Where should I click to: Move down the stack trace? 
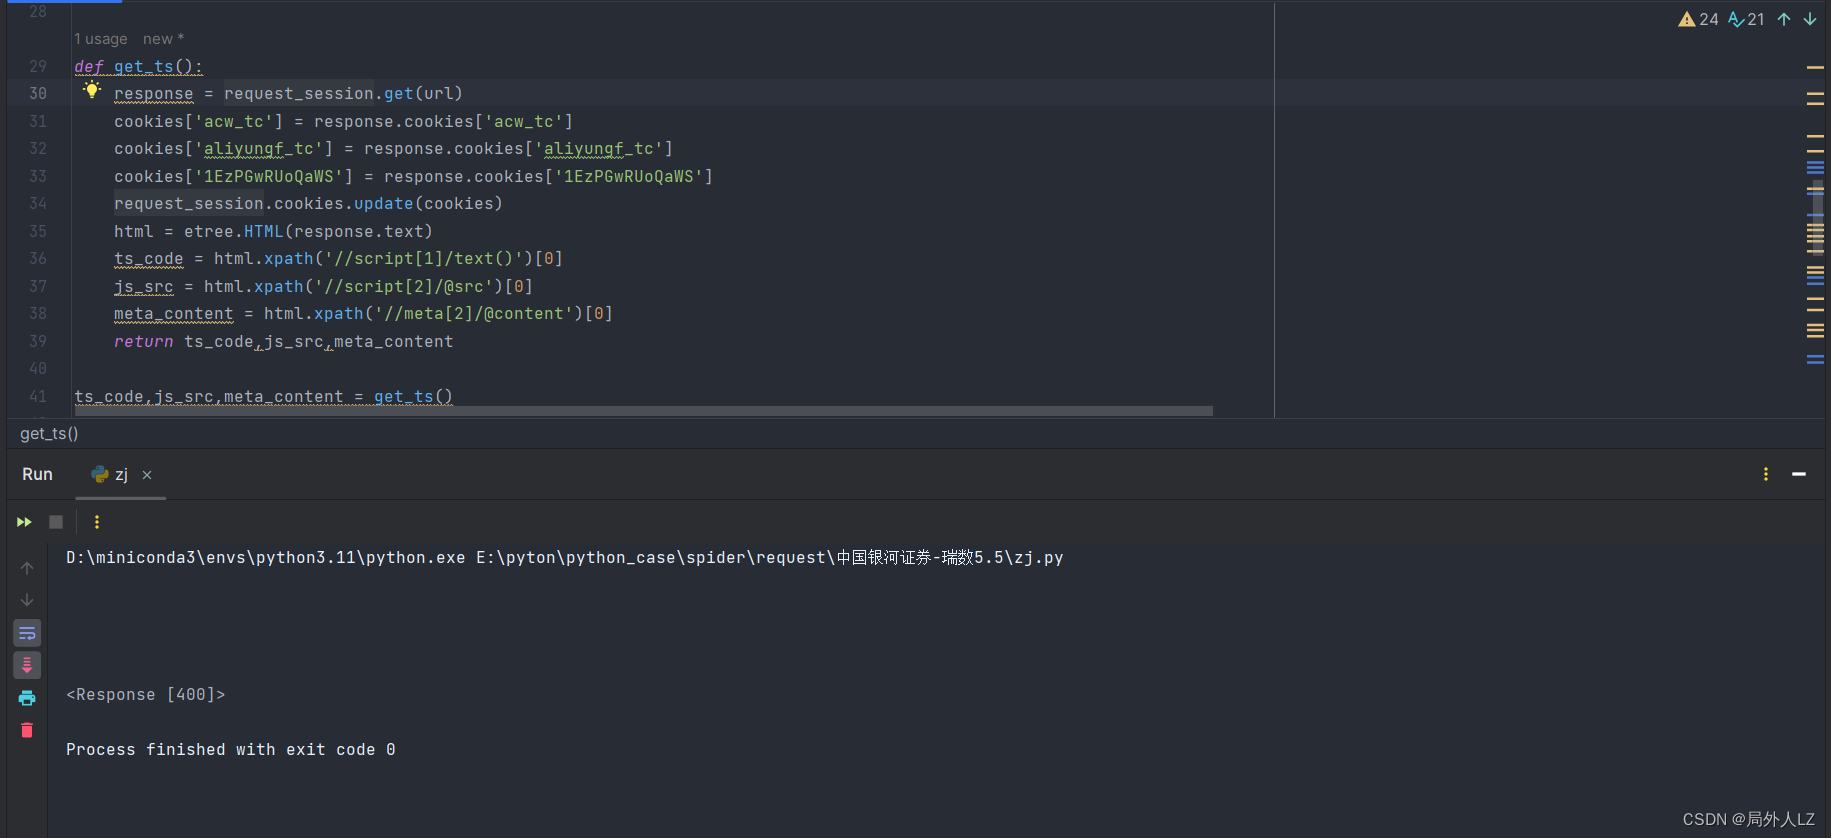click(x=27, y=600)
